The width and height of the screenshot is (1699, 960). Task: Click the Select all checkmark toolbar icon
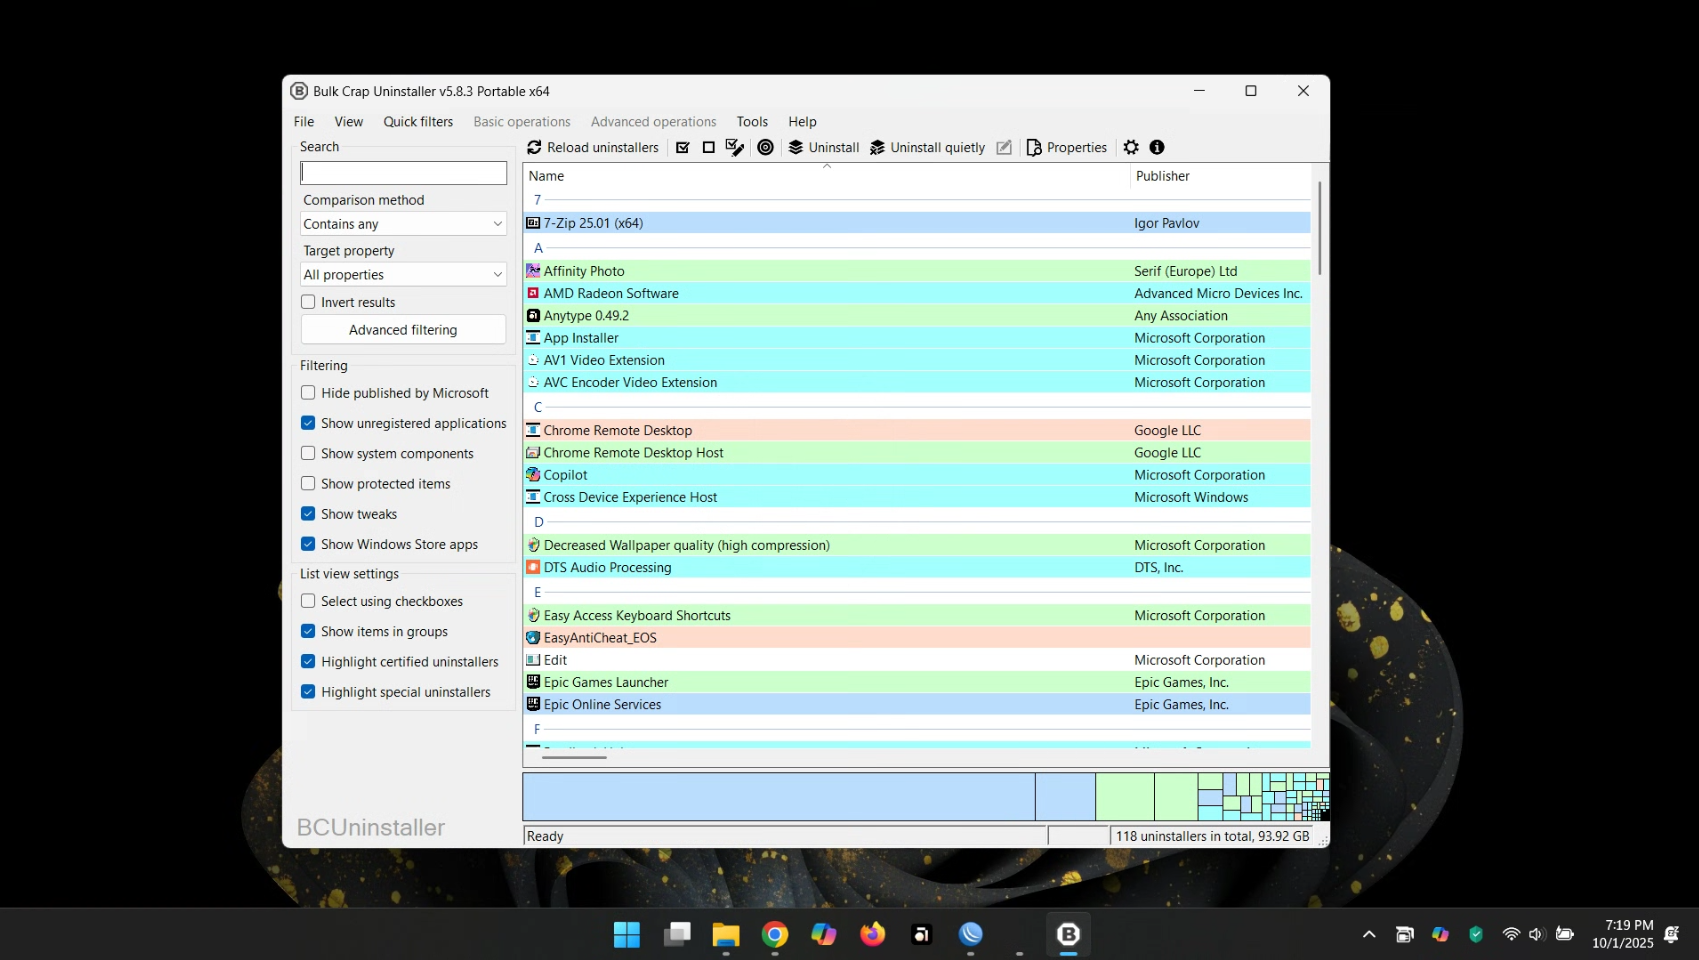(683, 148)
